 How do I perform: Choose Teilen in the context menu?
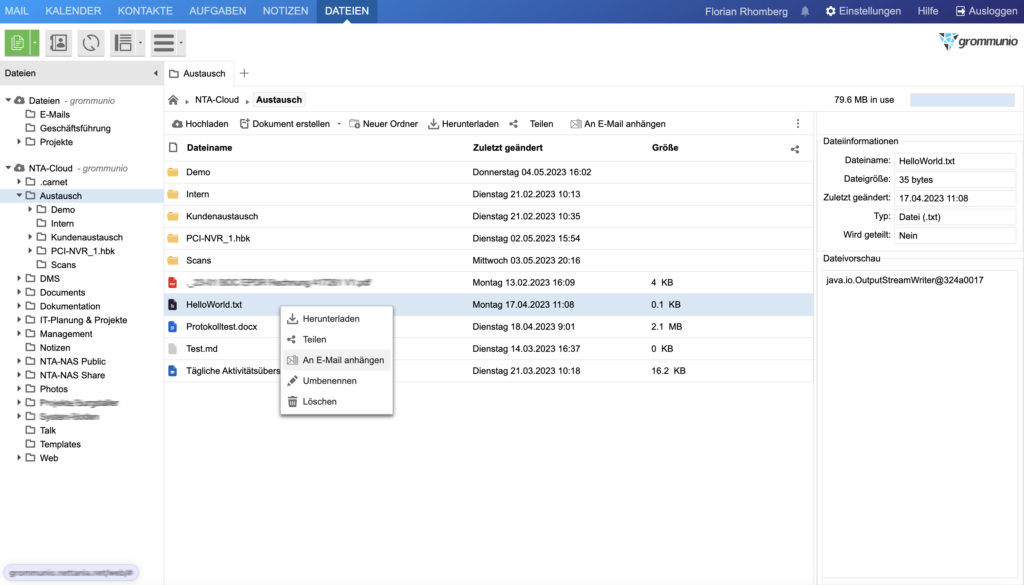(336, 340)
